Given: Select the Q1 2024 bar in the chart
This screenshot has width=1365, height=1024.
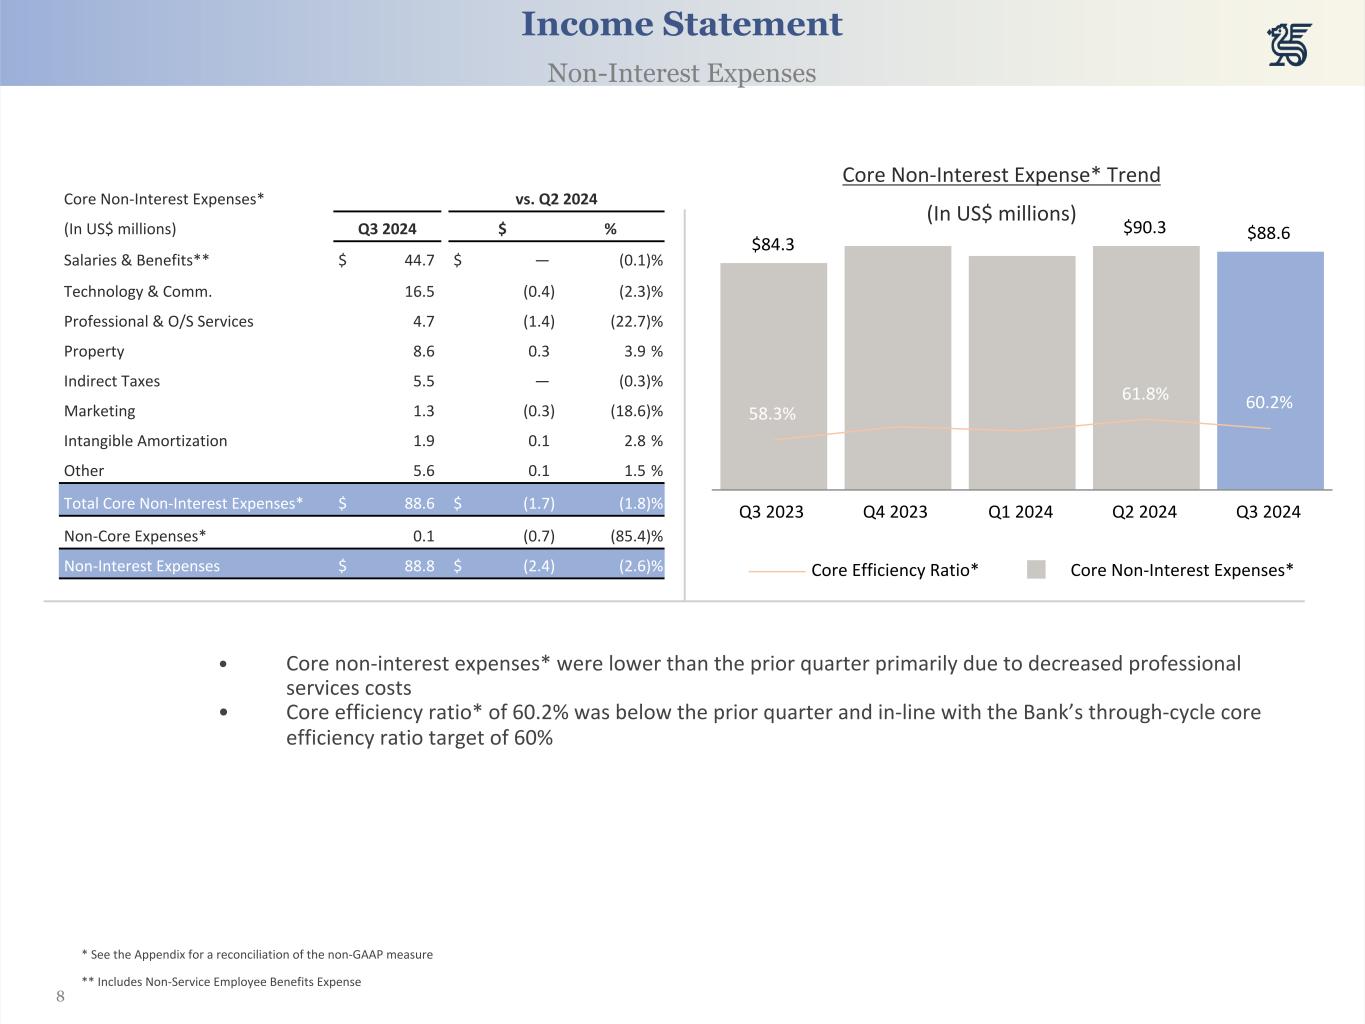Looking at the screenshot, I should tap(1022, 373).
